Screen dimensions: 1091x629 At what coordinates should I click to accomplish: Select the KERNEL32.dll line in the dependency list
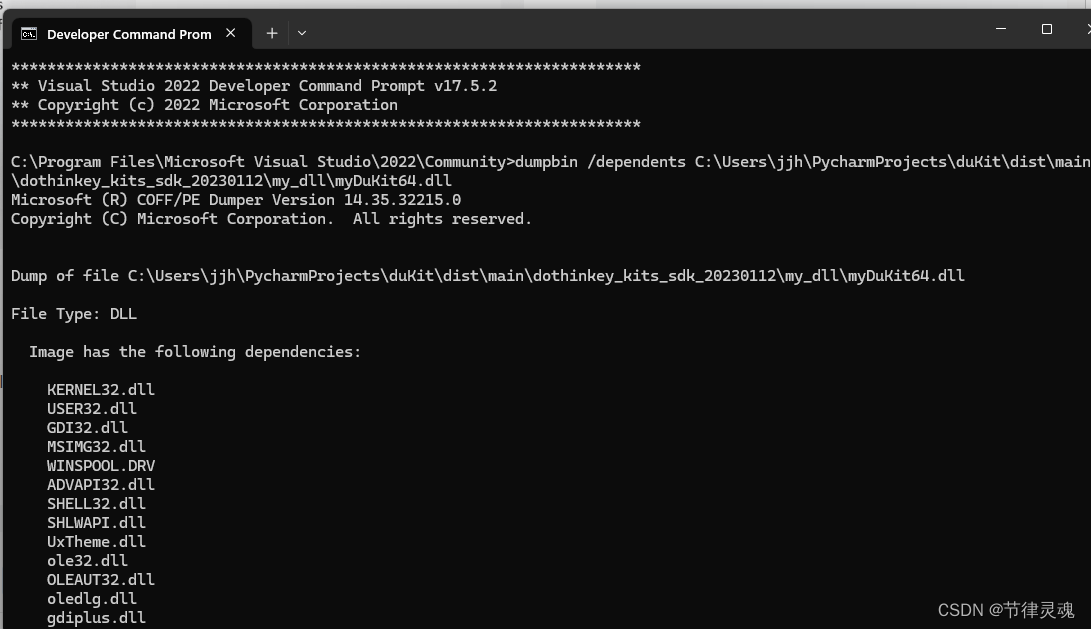click(x=100, y=389)
